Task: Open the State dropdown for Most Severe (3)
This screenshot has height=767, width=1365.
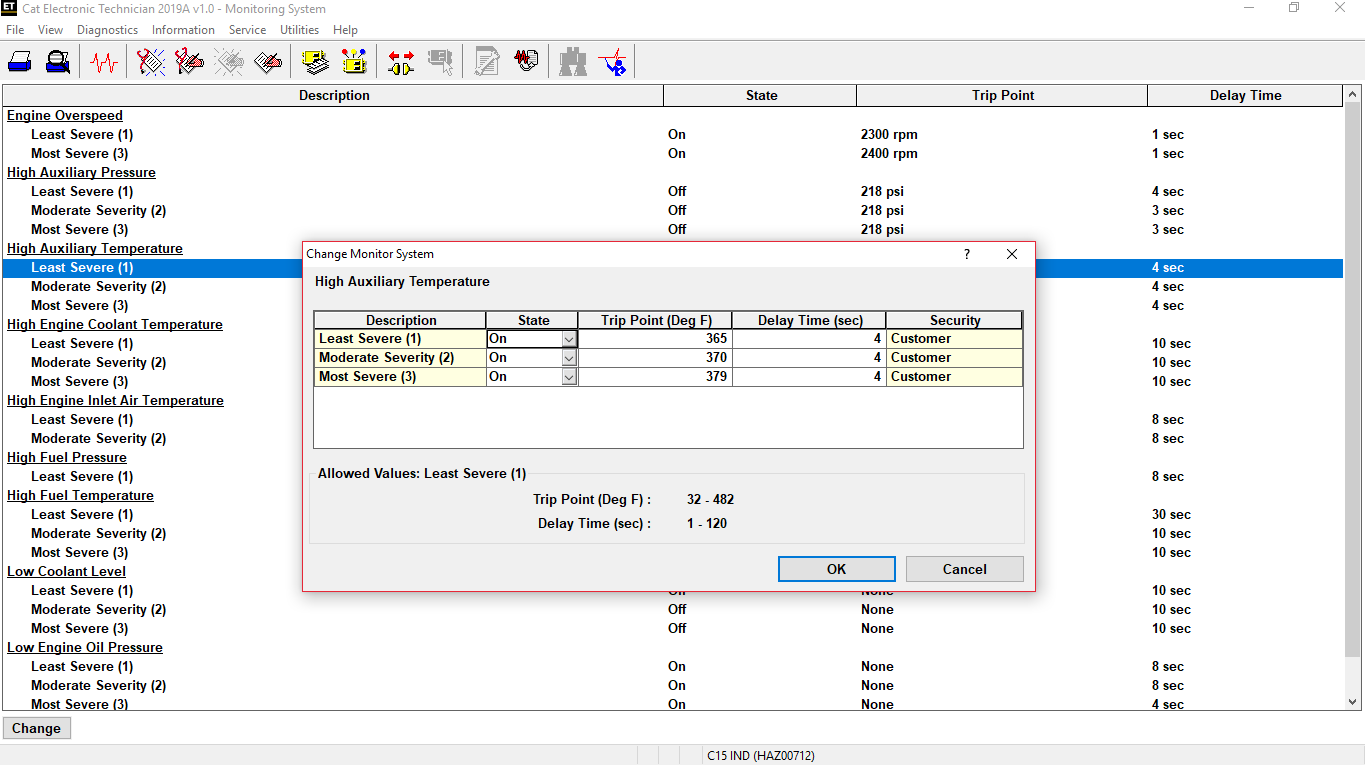Action: (567, 376)
